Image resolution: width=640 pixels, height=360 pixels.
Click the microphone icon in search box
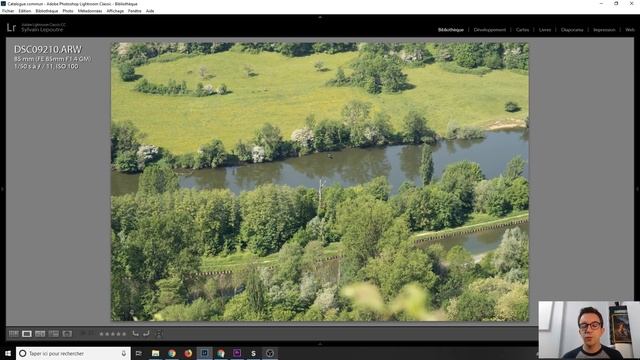[124, 353]
